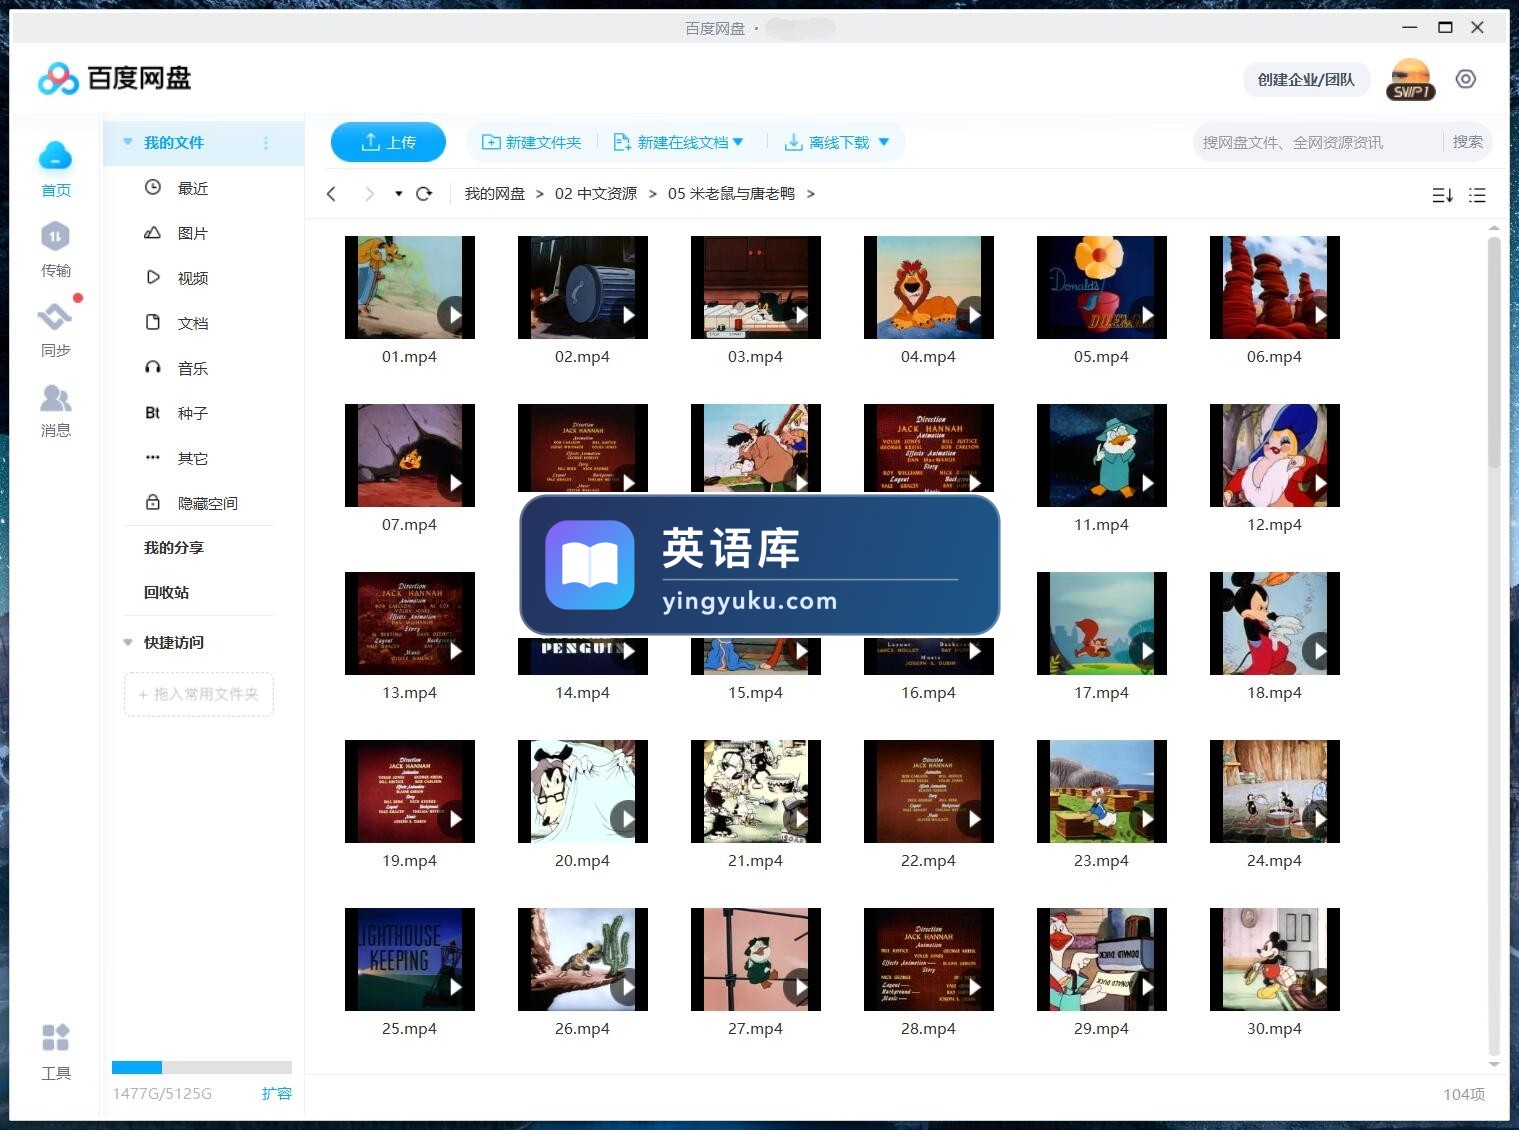Click the 视频 video icon
The height and width of the screenshot is (1130, 1519).
point(153,277)
